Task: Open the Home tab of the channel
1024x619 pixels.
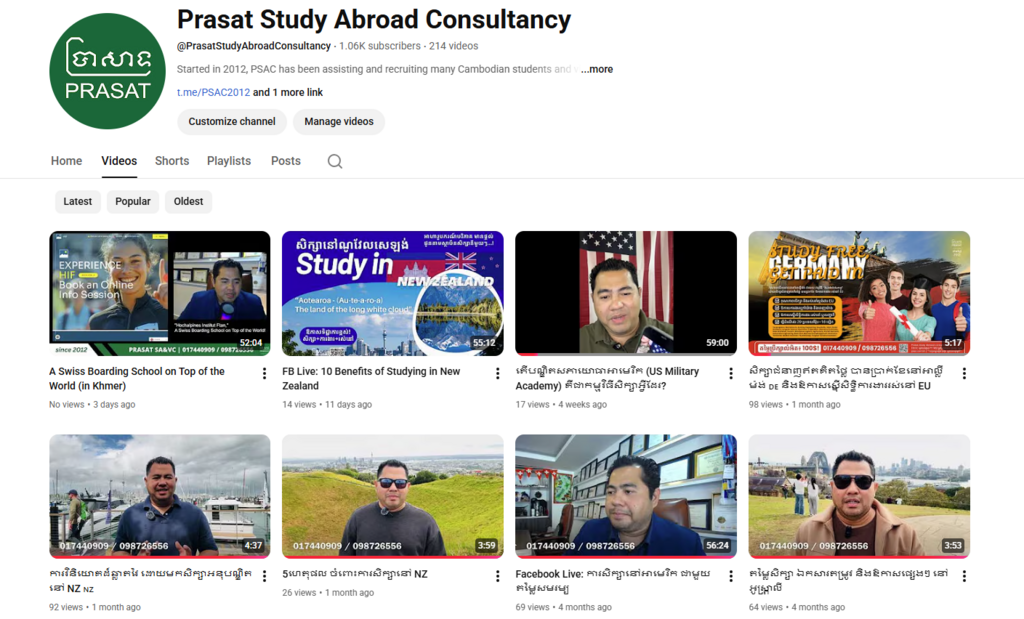Action: point(67,161)
